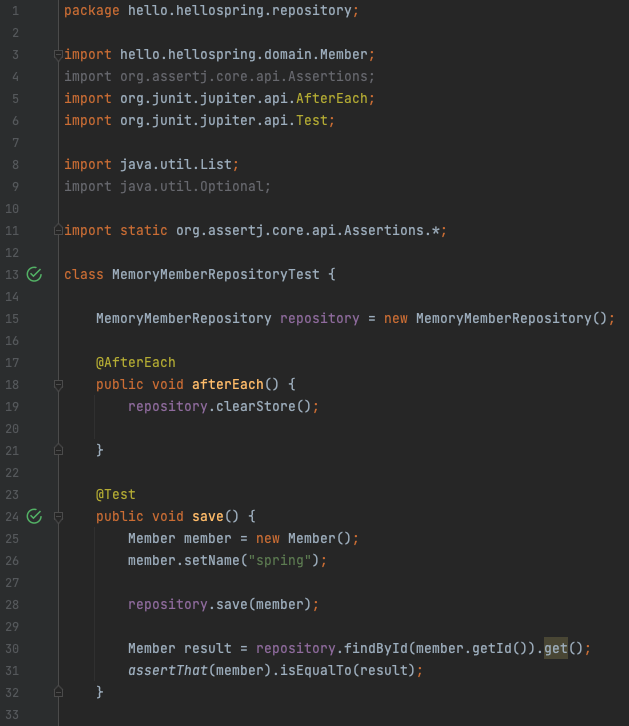Click the "MemoryMemberRepository" type starting line 15

[184, 319]
